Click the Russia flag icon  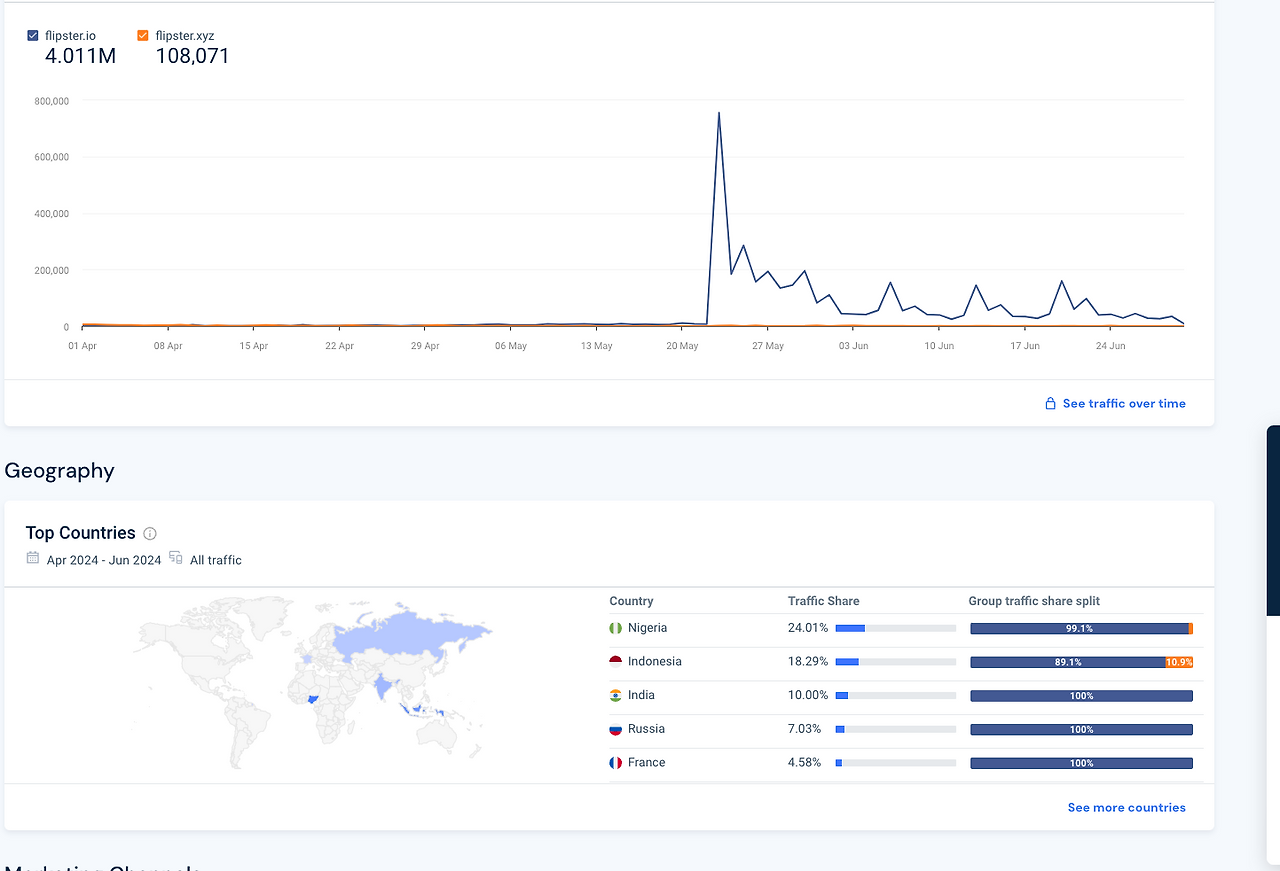pos(615,729)
